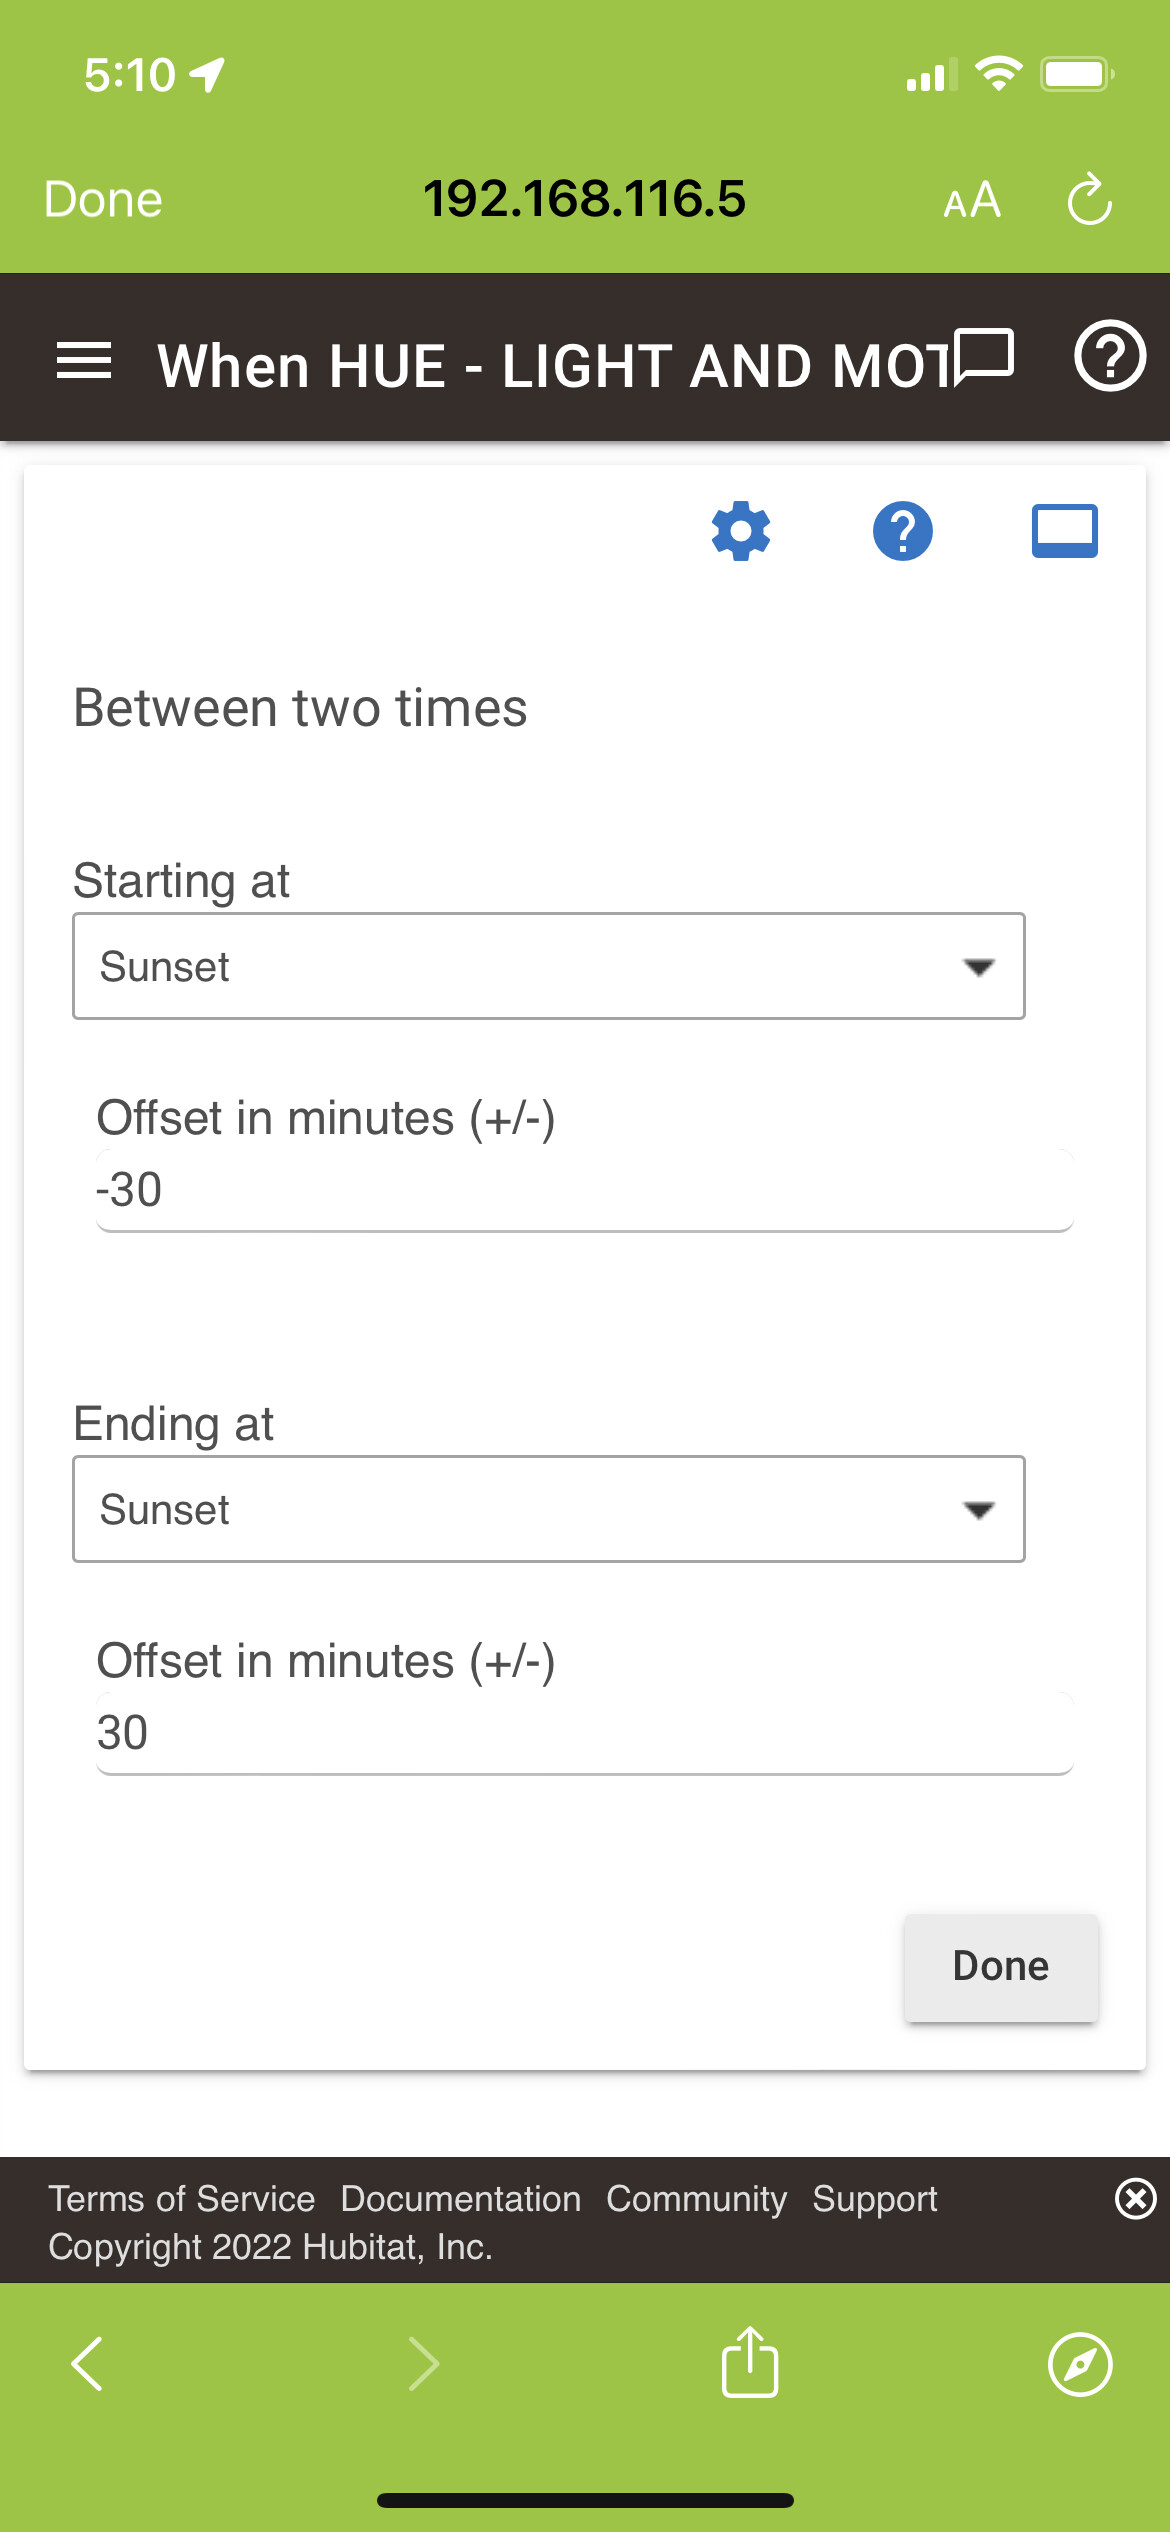
Task: Open page in Safari via compass icon
Action: (1080, 2365)
